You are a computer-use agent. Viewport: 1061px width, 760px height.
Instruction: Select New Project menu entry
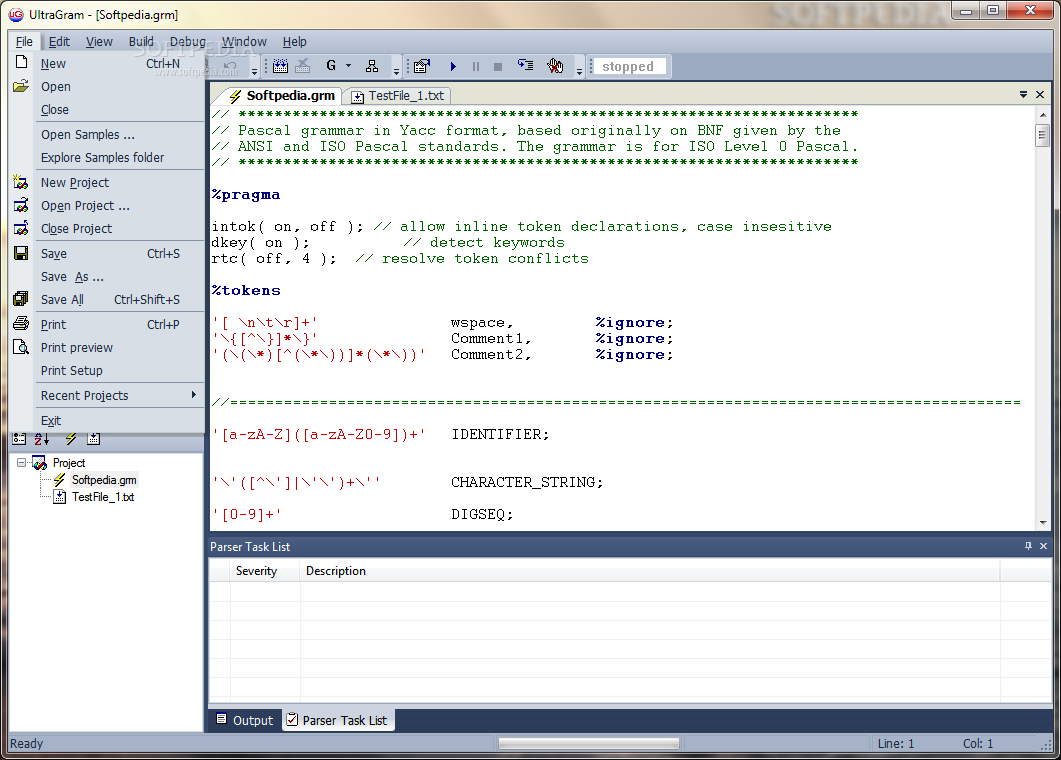point(108,183)
